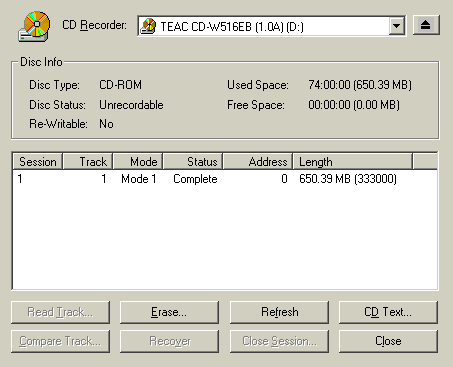Image resolution: width=453 pixels, height=367 pixels.
Task: Sort by the Status column header
Action: point(193,162)
